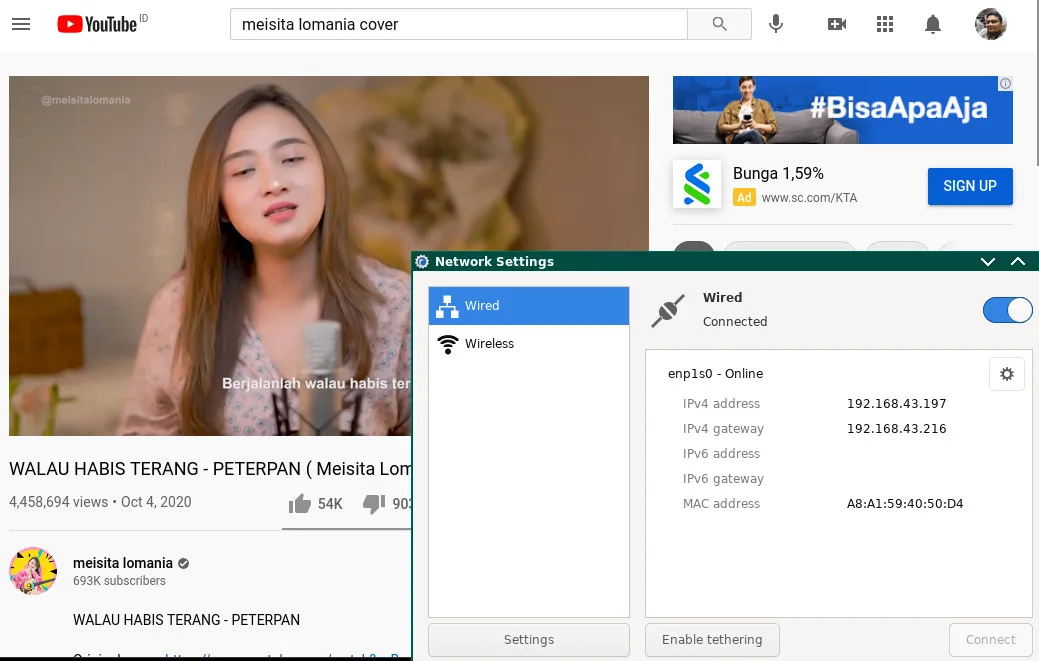
Task: Select the IPv4 address value 192.168.43.197
Action: tap(897, 404)
